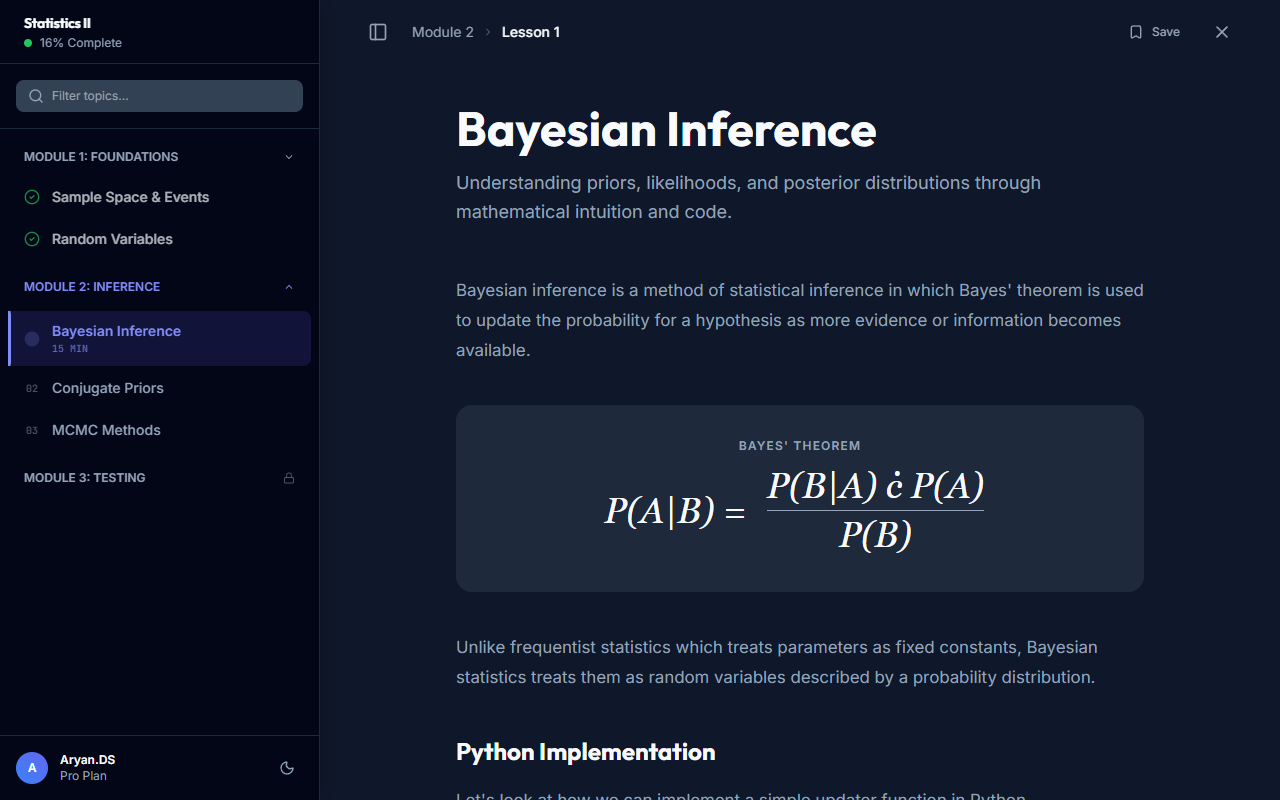Click completed checkmark for Sample Space & Events
Screen dimensions: 1280x800
(x=32, y=197)
